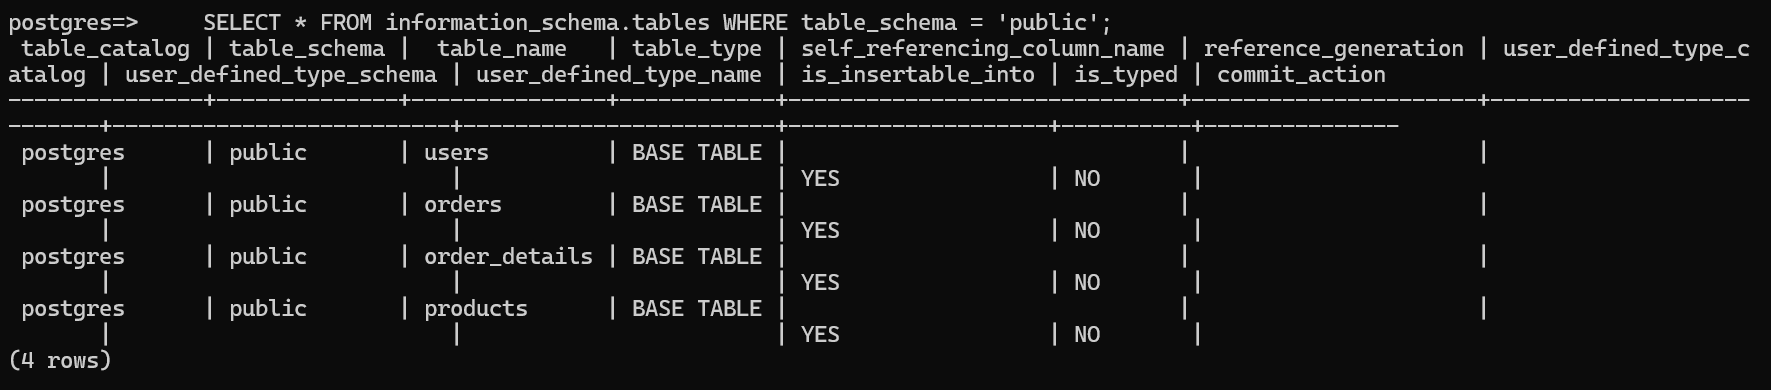The image size is (1771, 390).
Task: Click the 'public' string literal in query
Action: pyautogui.click(x=1056, y=22)
